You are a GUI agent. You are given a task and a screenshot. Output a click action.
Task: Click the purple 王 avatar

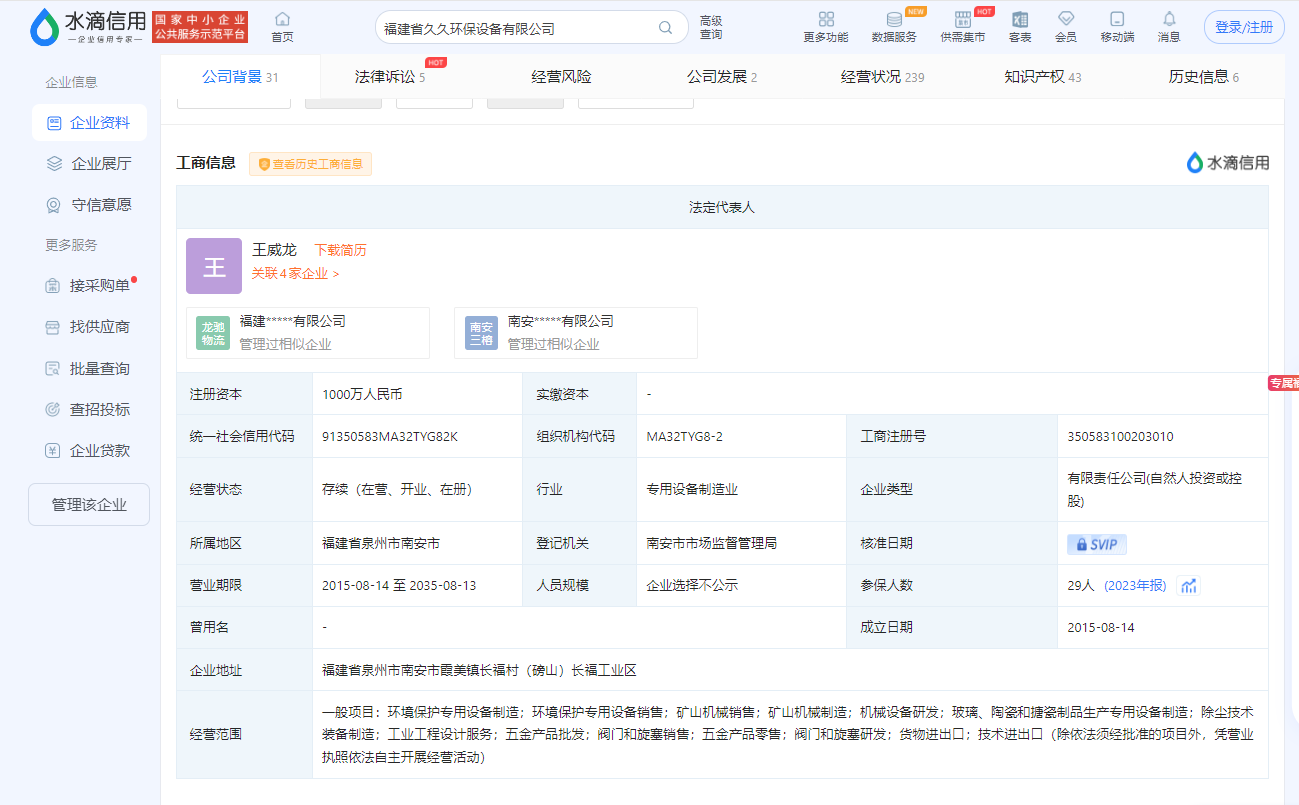tap(214, 266)
